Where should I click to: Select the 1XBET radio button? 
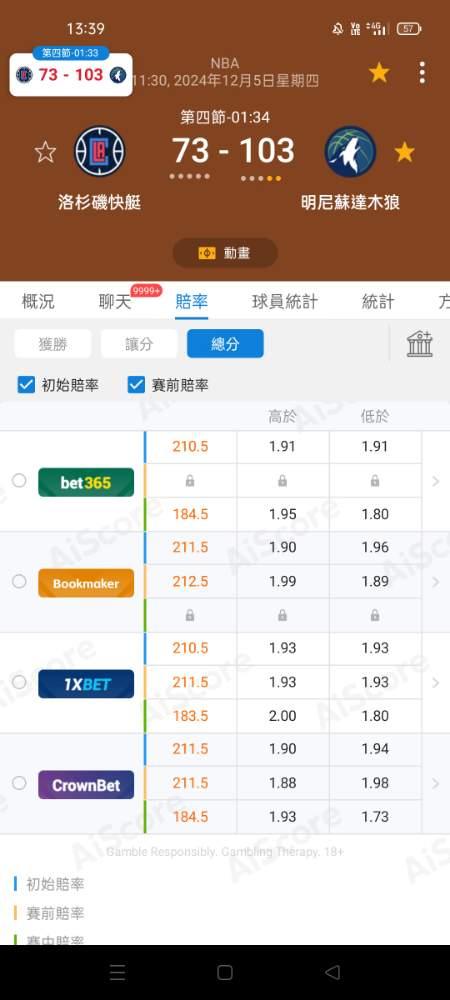(x=19, y=682)
